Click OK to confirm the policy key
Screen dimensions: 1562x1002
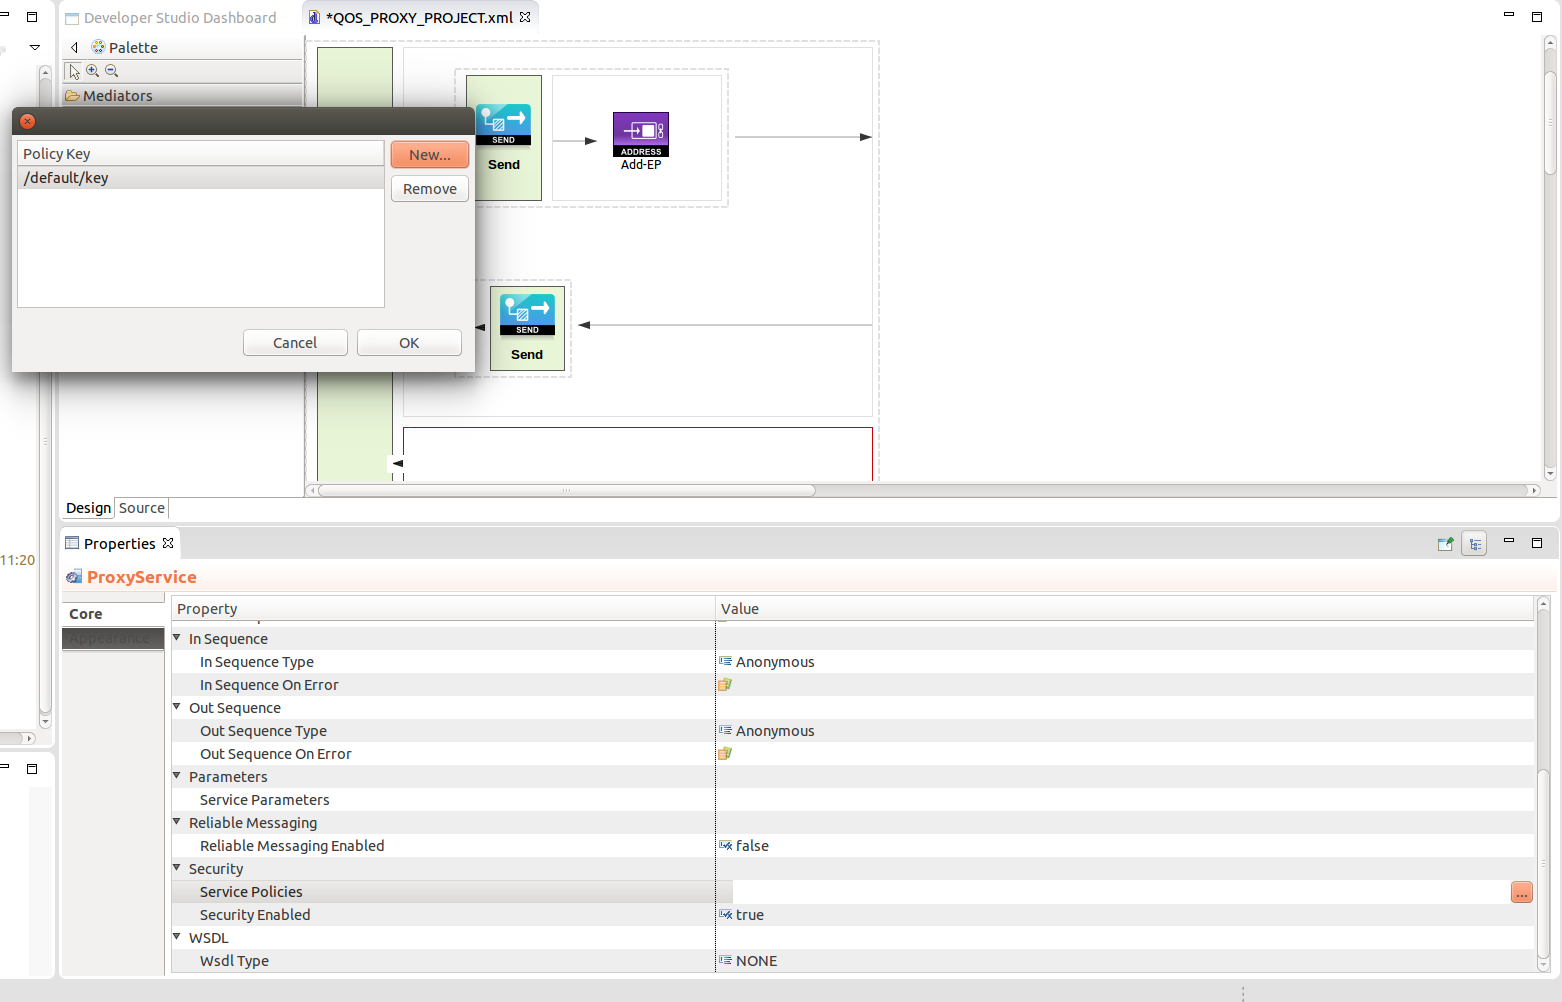[x=409, y=342]
